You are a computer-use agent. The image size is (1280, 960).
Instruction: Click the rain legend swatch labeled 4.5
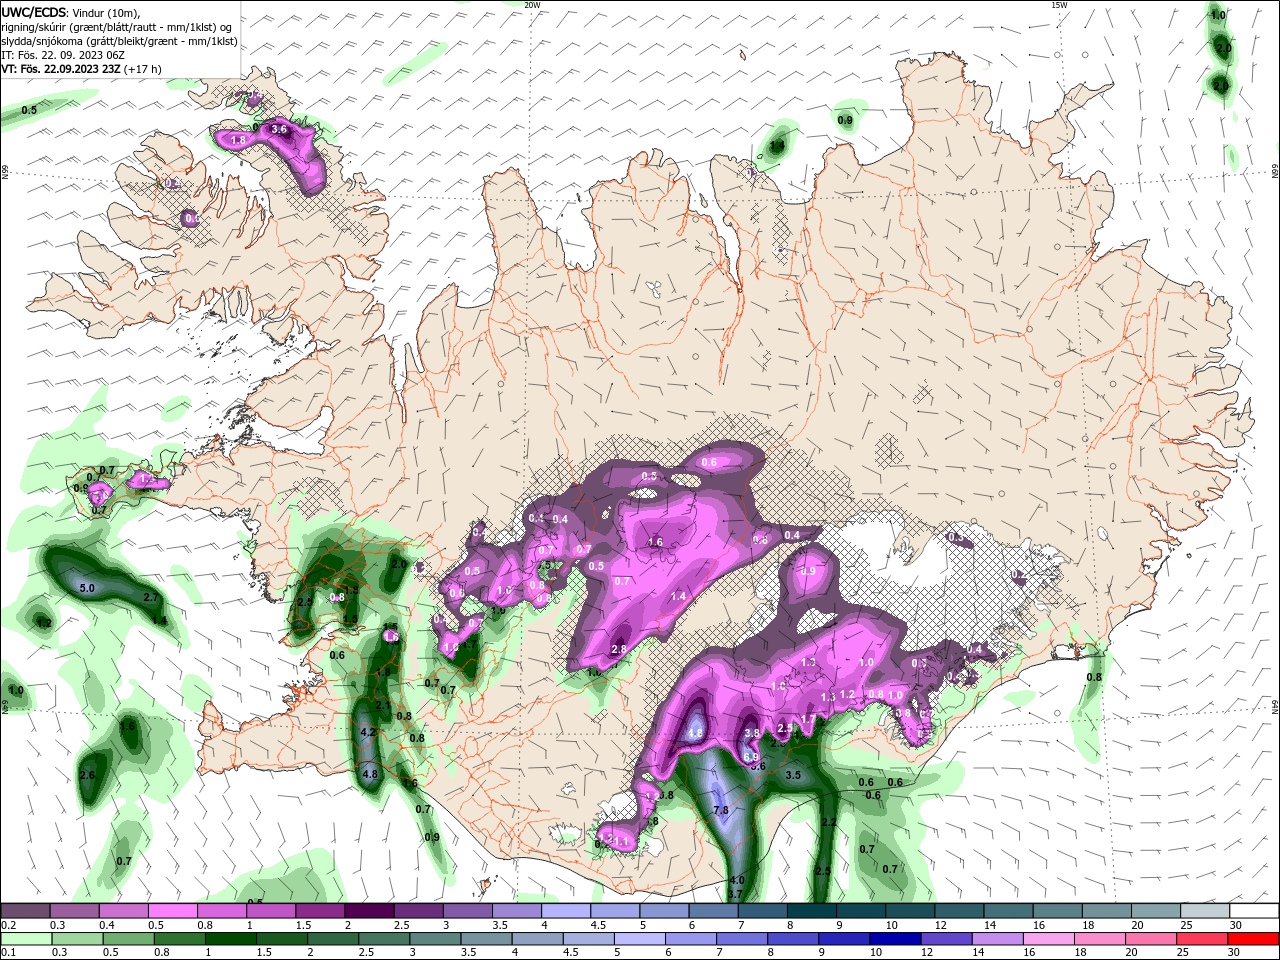point(588,939)
